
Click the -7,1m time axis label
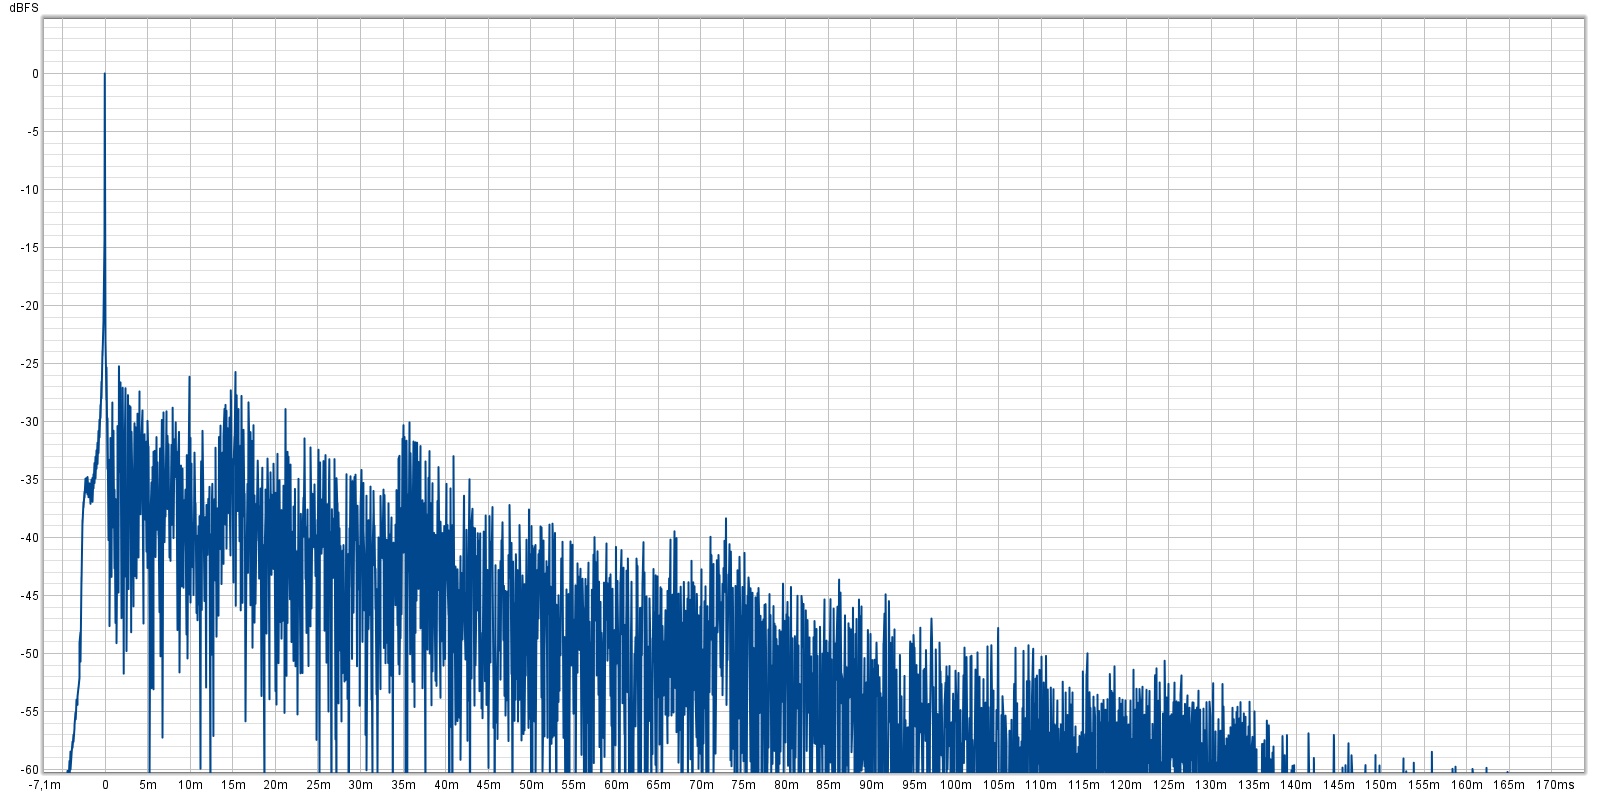pos(45,785)
